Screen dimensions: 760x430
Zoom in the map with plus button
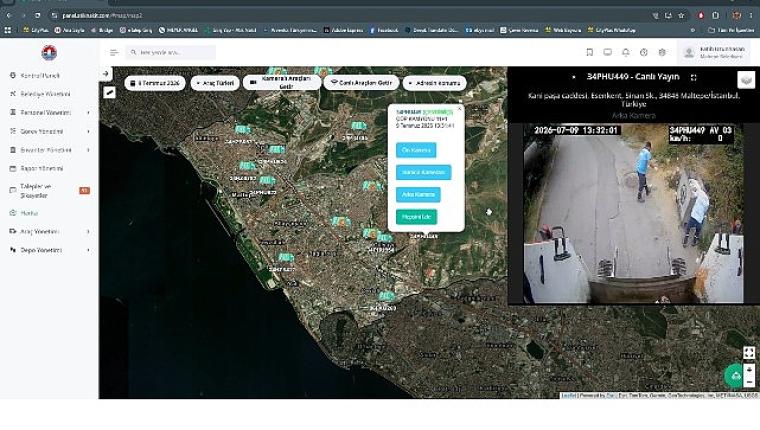pos(749,370)
